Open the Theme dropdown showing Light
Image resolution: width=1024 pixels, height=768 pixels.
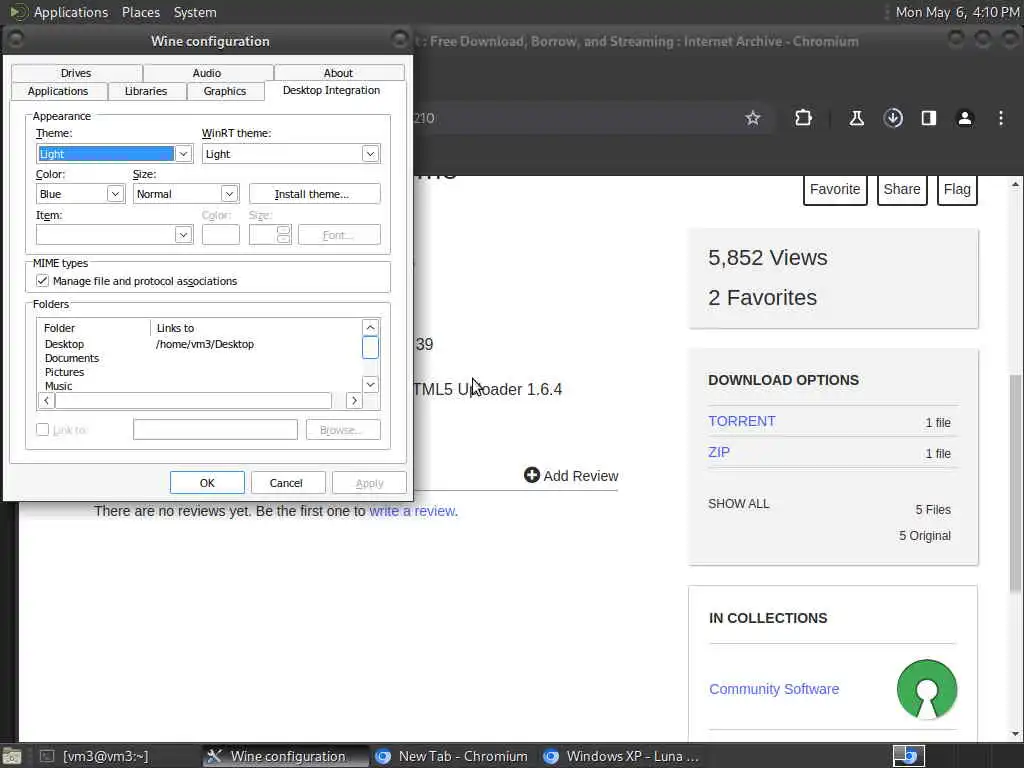point(115,154)
